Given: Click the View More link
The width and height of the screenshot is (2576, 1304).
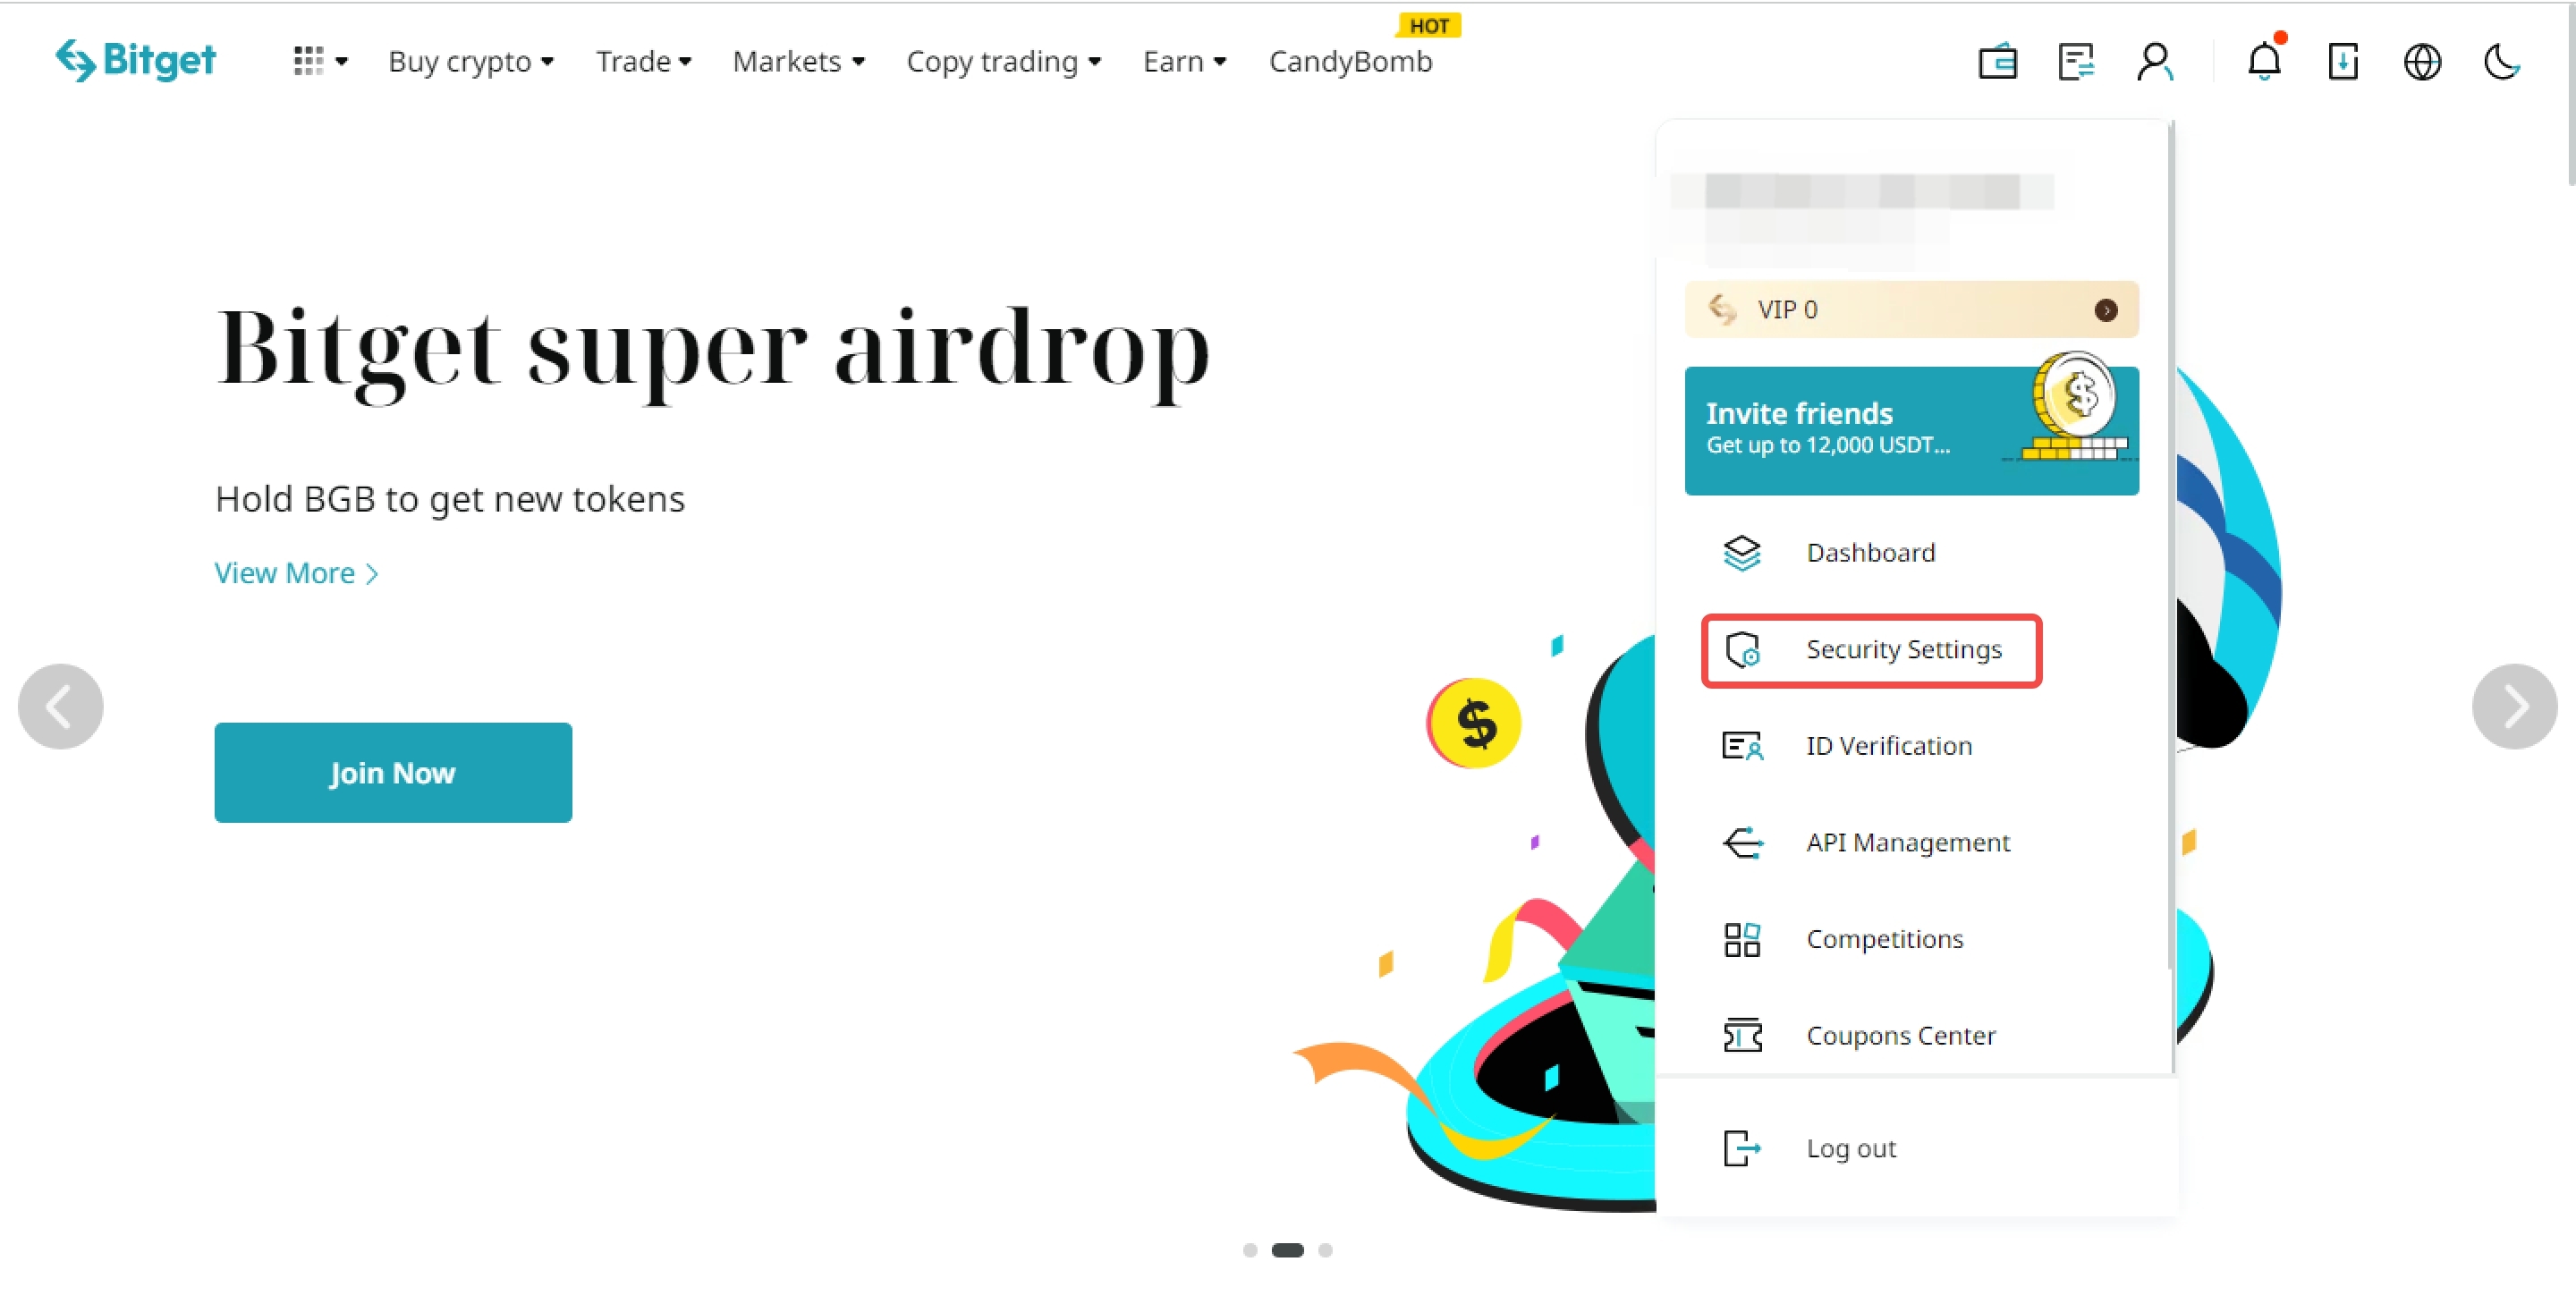Looking at the screenshot, I should point(295,572).
